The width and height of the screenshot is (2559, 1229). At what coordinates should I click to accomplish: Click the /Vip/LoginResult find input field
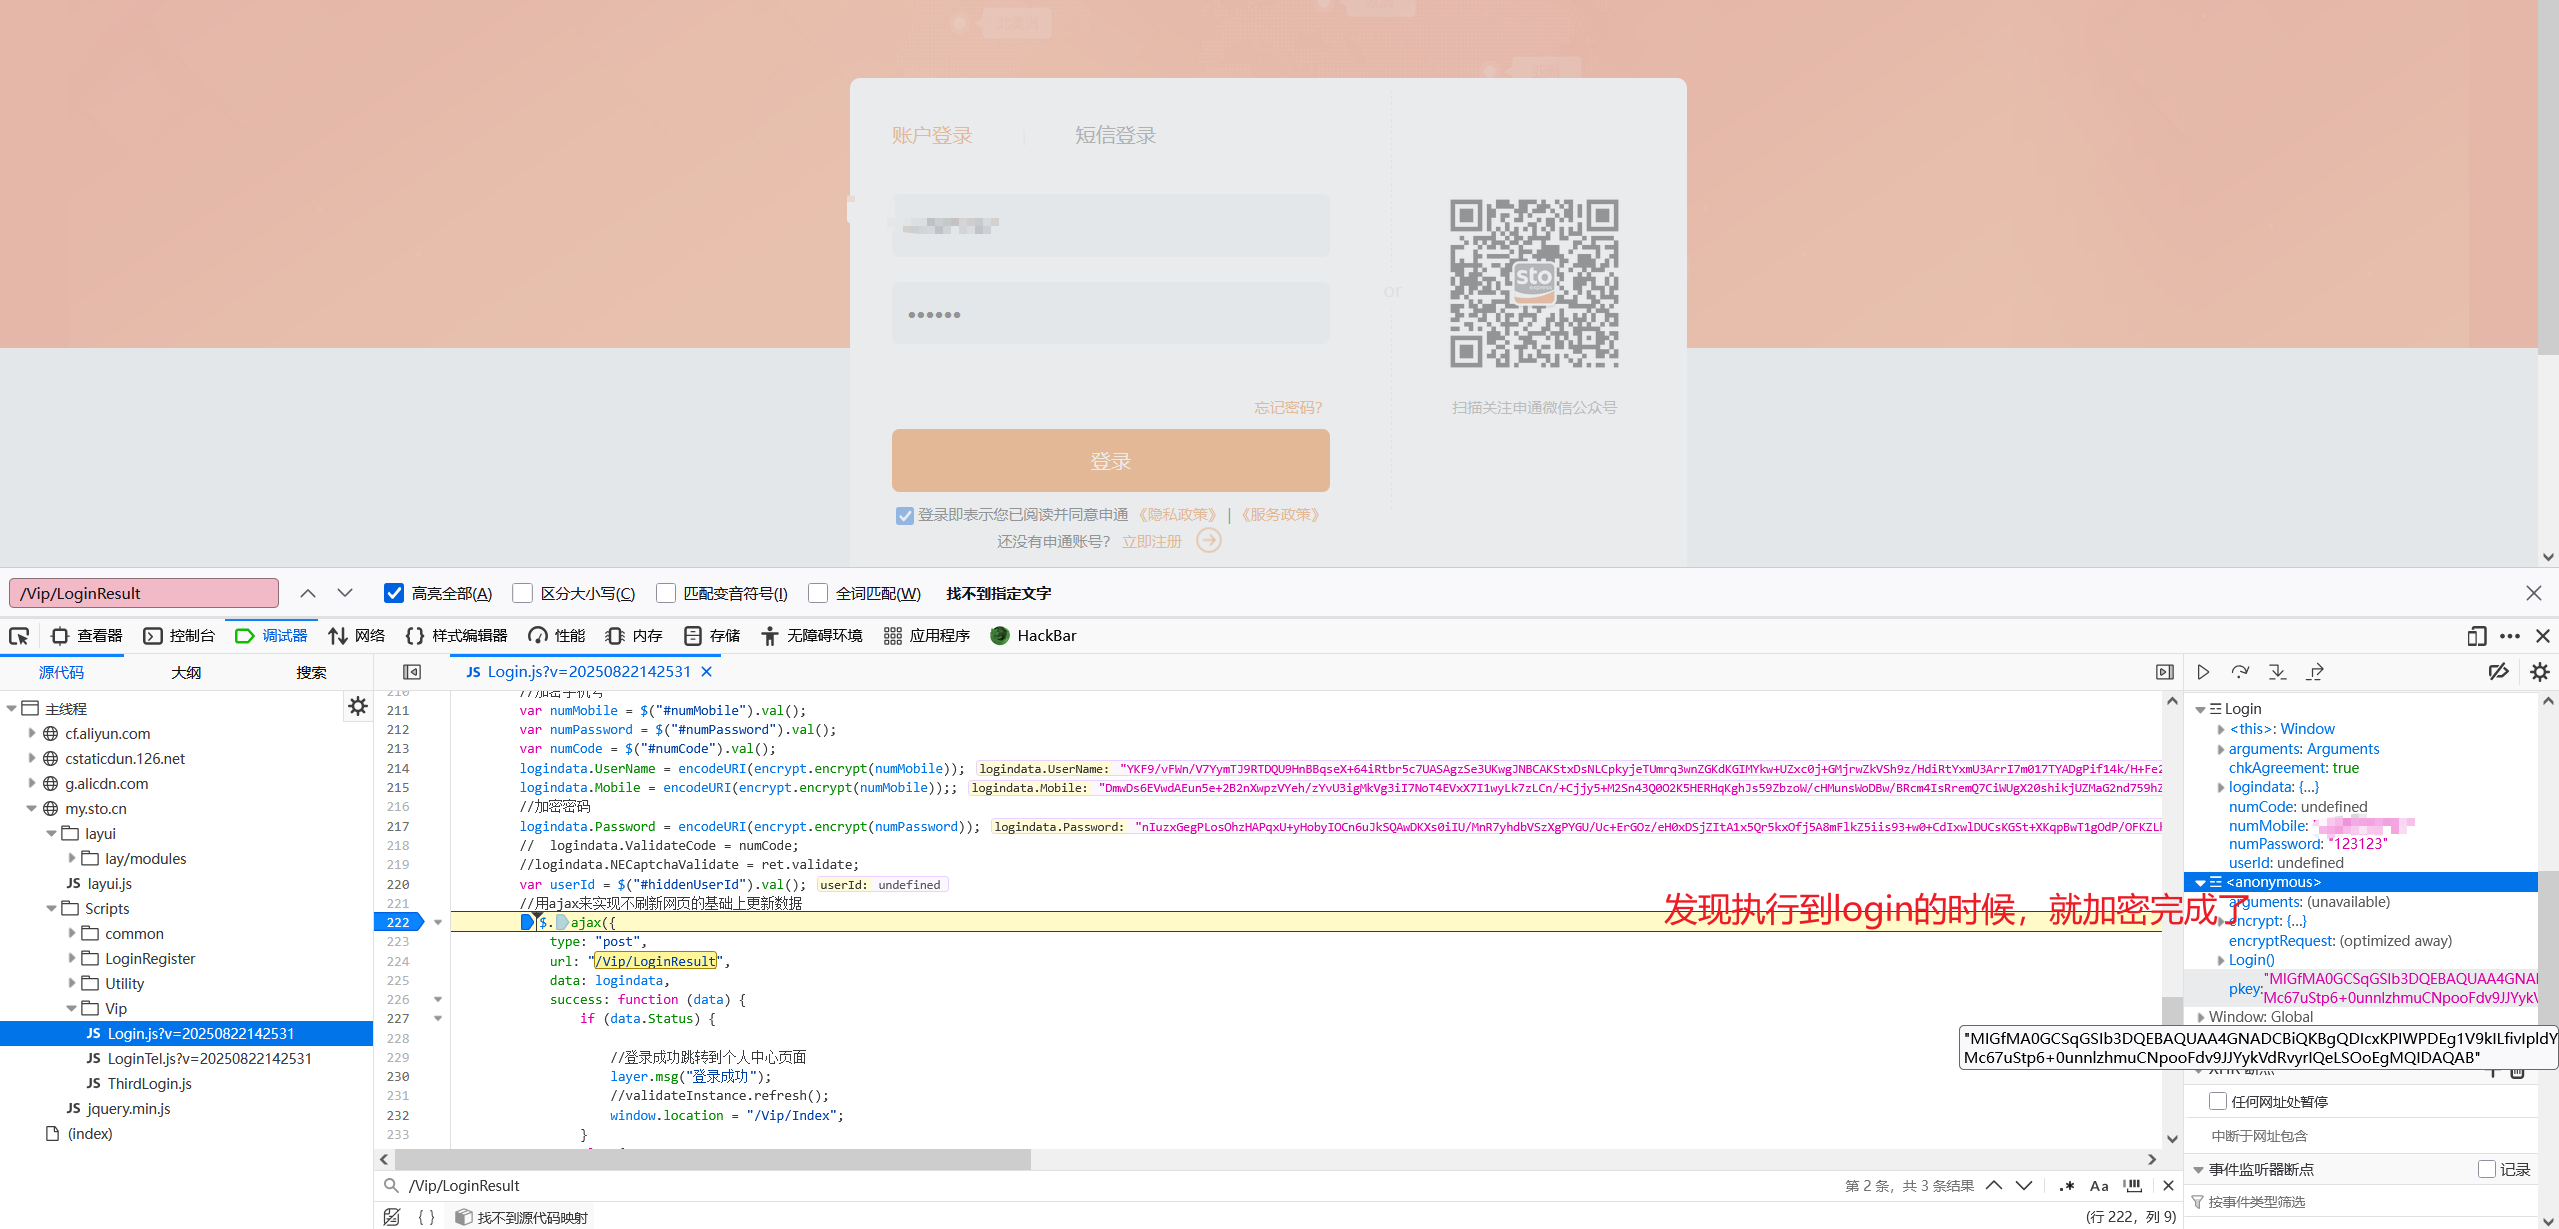[144, 593]
